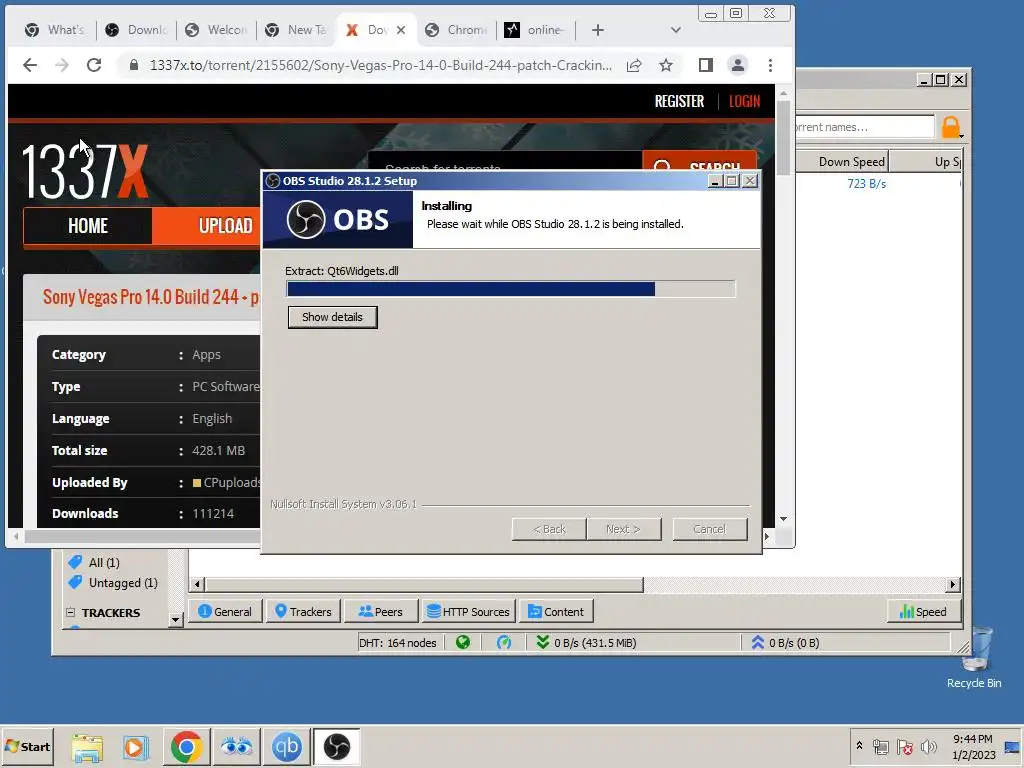Click the torrent list horizontal scrollbar left arrow

point(197,584)
